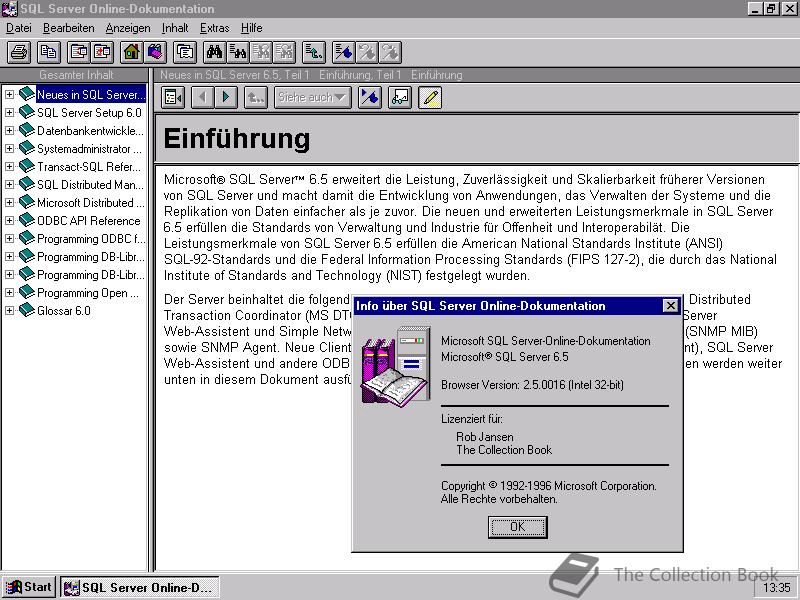Click the Windows Start button

[29, 587]
